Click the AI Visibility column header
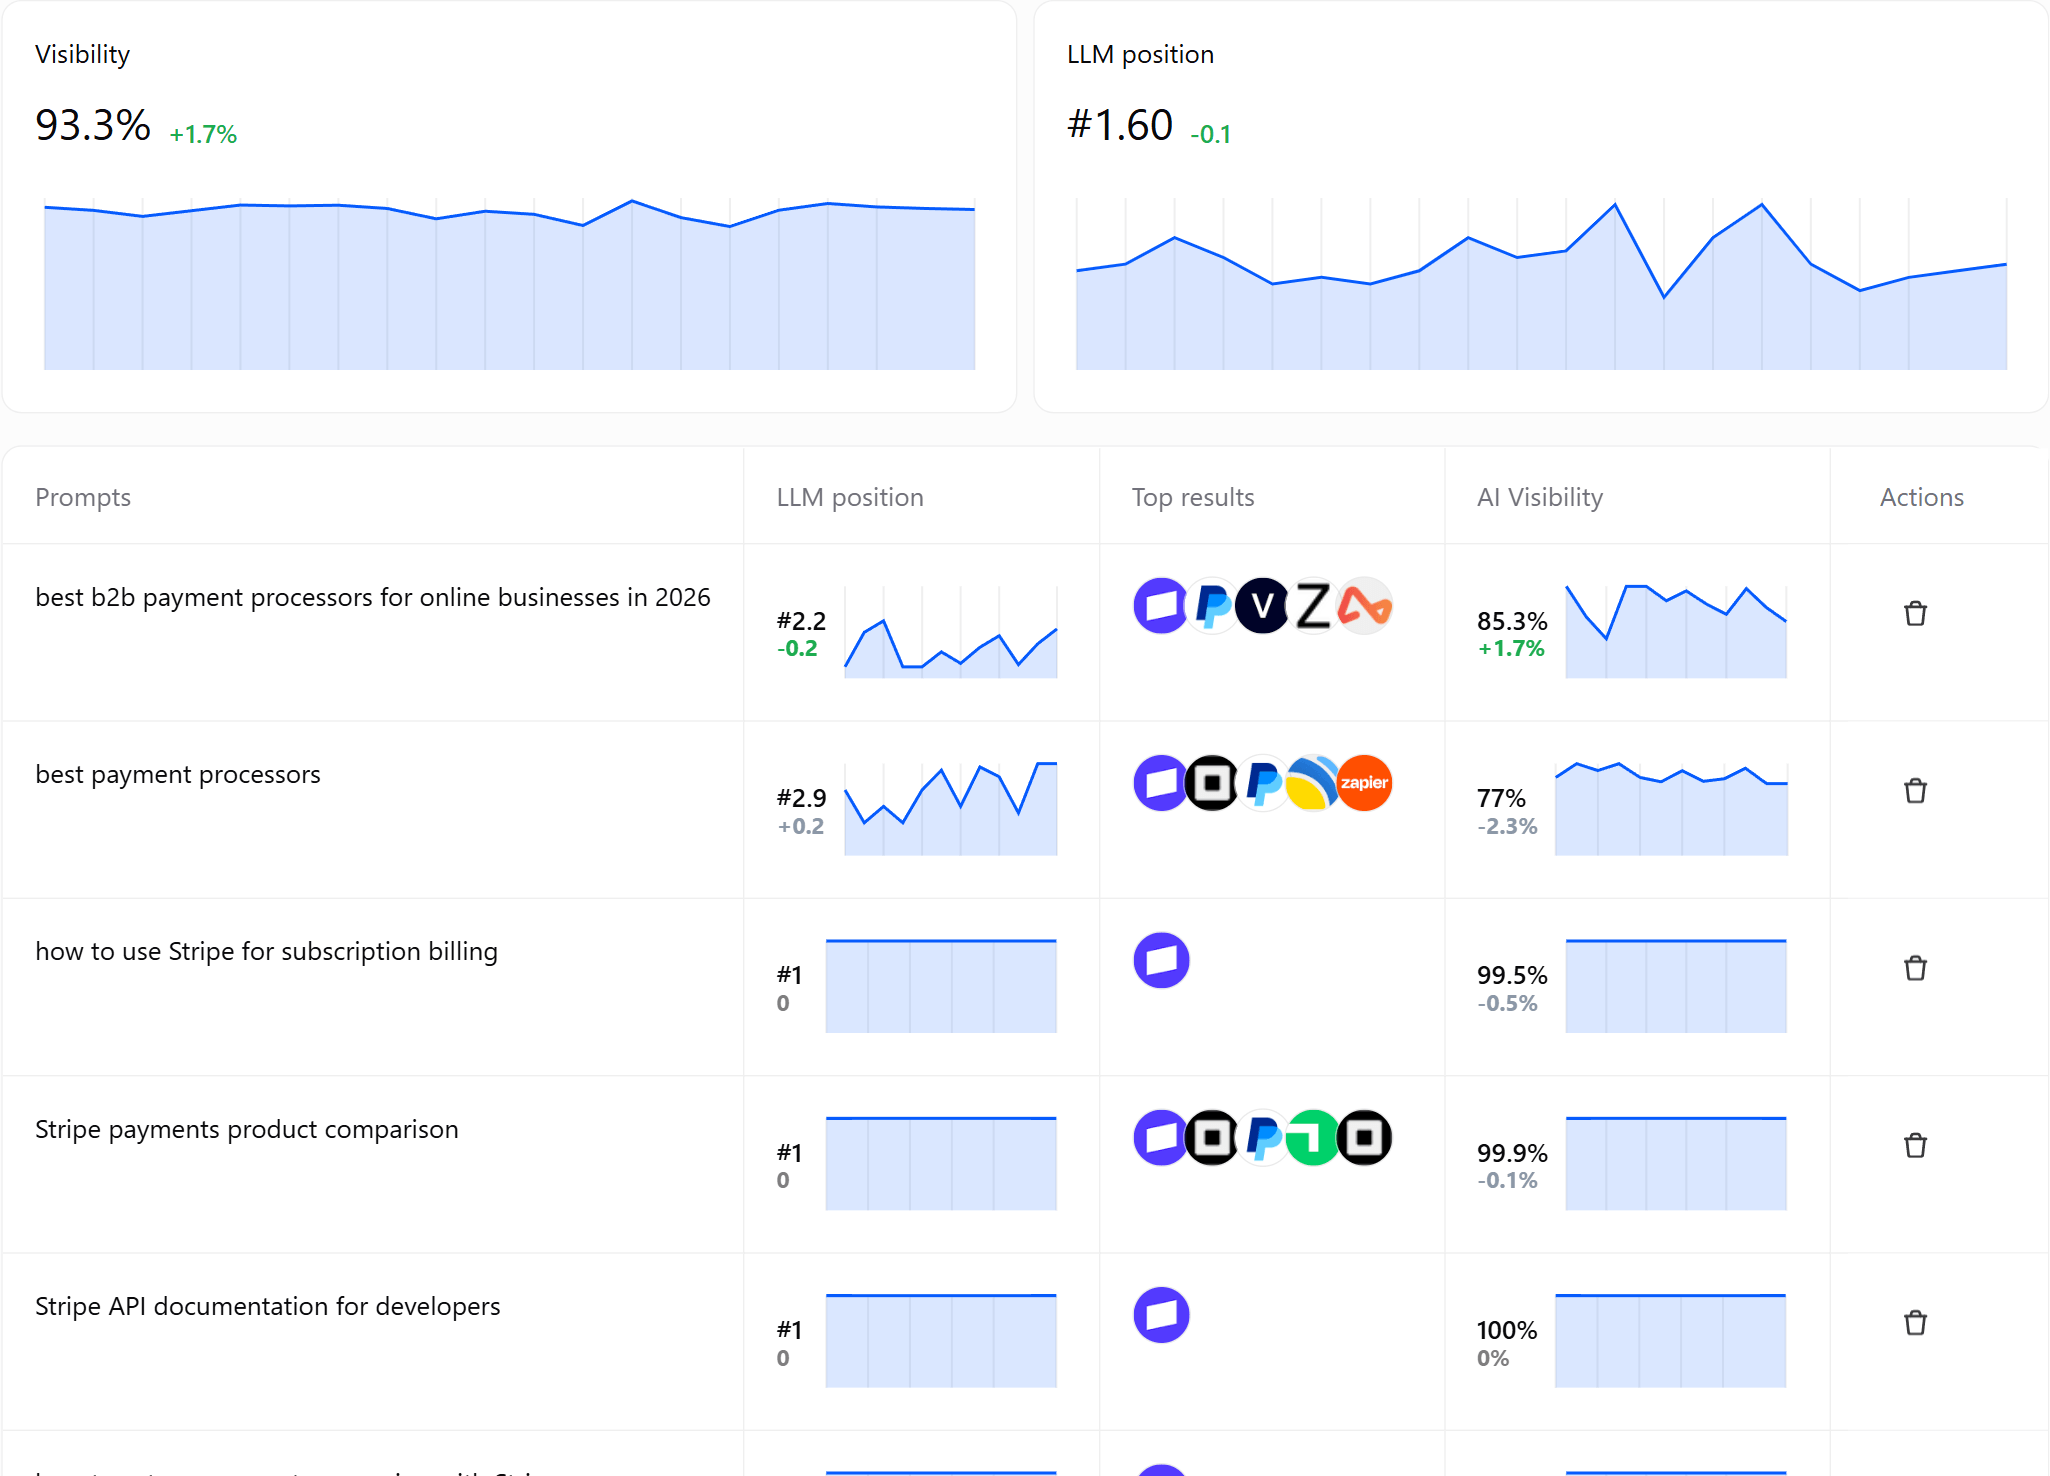Screen dimensions: 2050x1476 point(1540,497)
